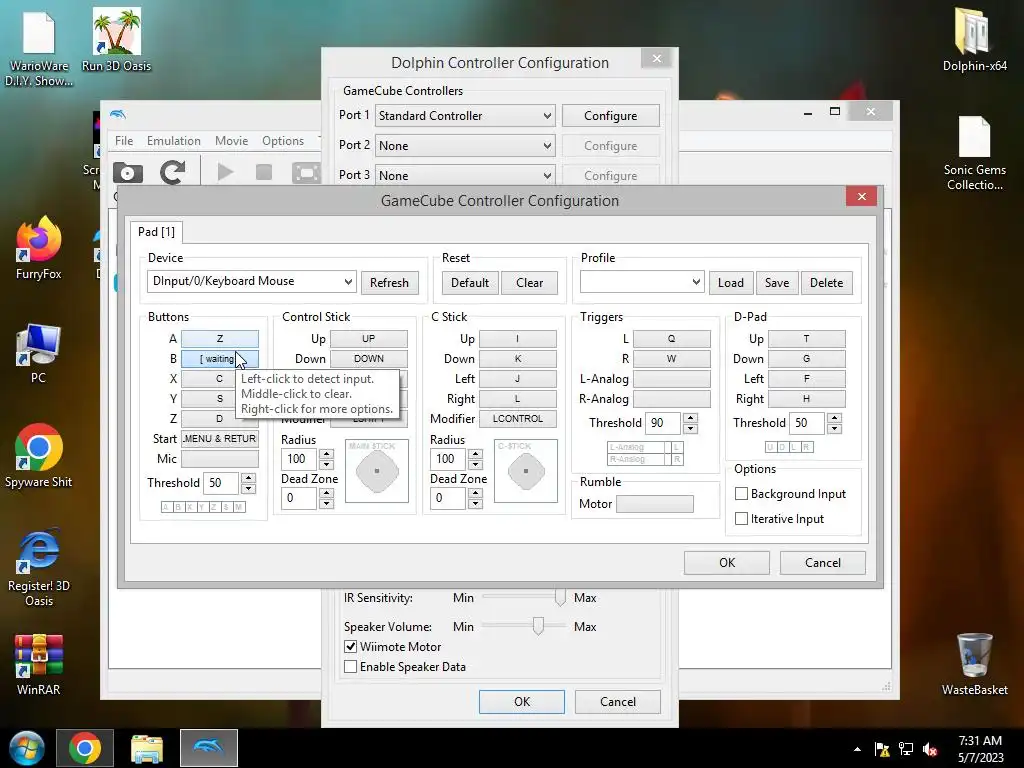This screenshot has width=1024, height=768.
Task: Click Configure for Port 1
Action: (x=611, y=116)
